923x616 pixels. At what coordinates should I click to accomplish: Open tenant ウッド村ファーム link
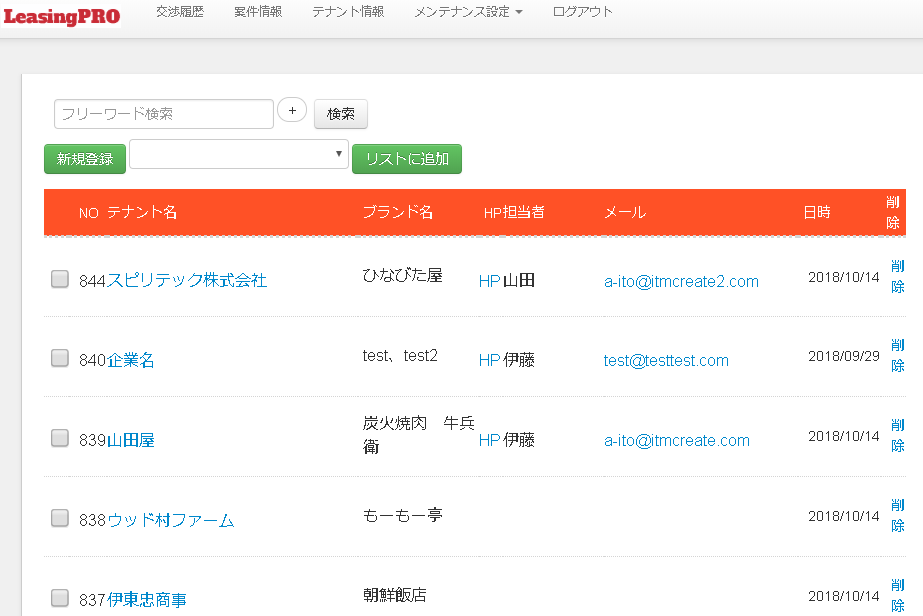coord(171,520)
